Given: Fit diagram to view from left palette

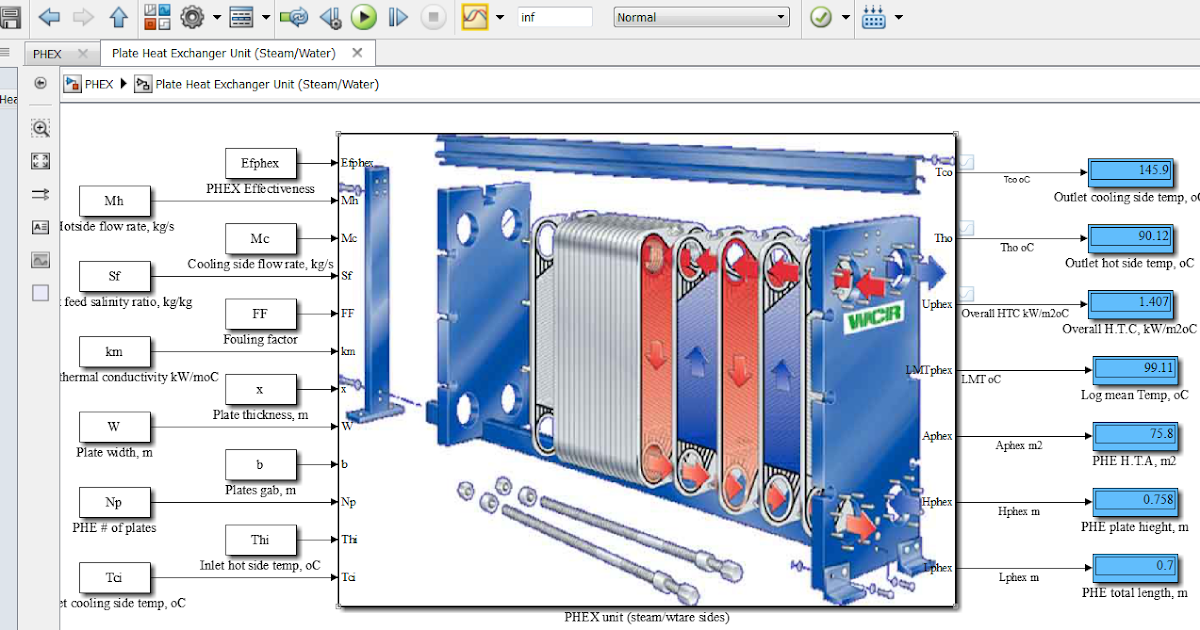Looking at the screenshot, I should pos(40,160).
